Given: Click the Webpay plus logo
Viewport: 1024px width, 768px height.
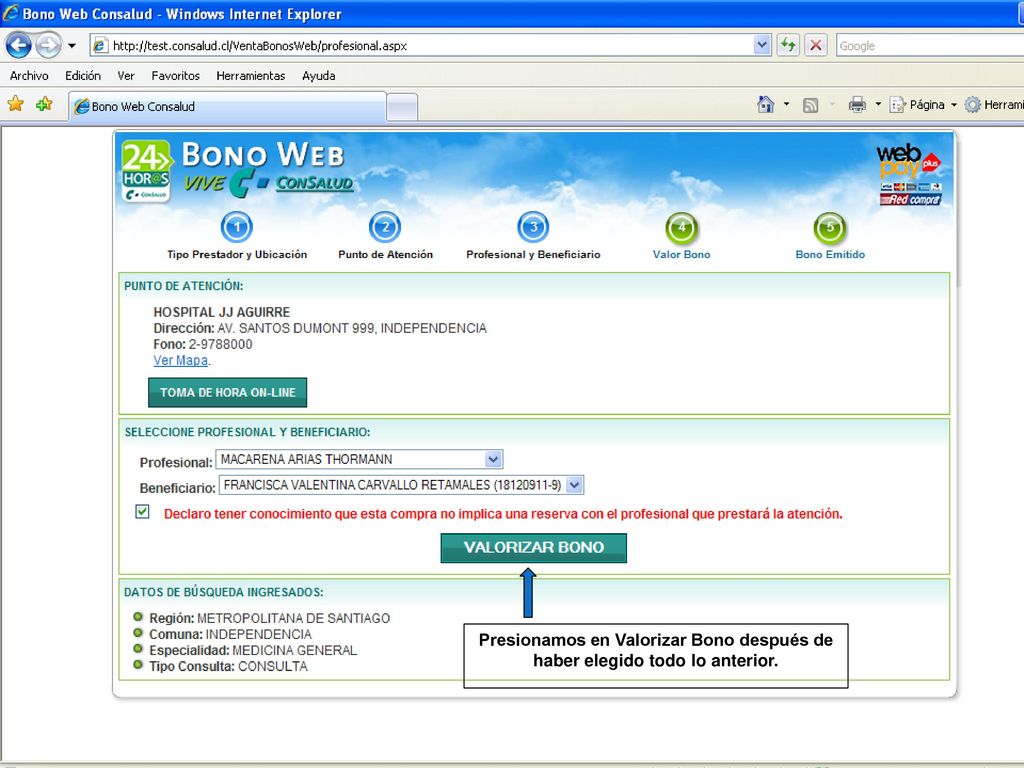Looking at the screenshot, I should pos(908,174).
